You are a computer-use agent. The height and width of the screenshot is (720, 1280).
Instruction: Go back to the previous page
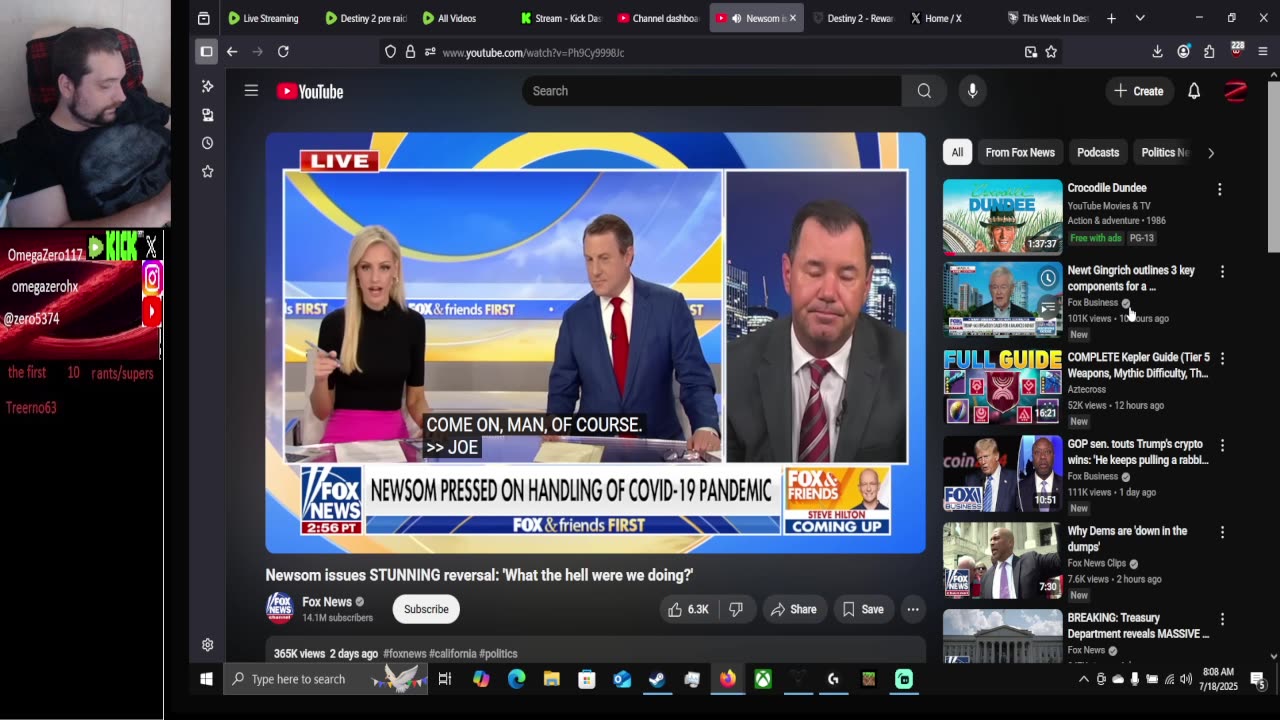(232, 52)
